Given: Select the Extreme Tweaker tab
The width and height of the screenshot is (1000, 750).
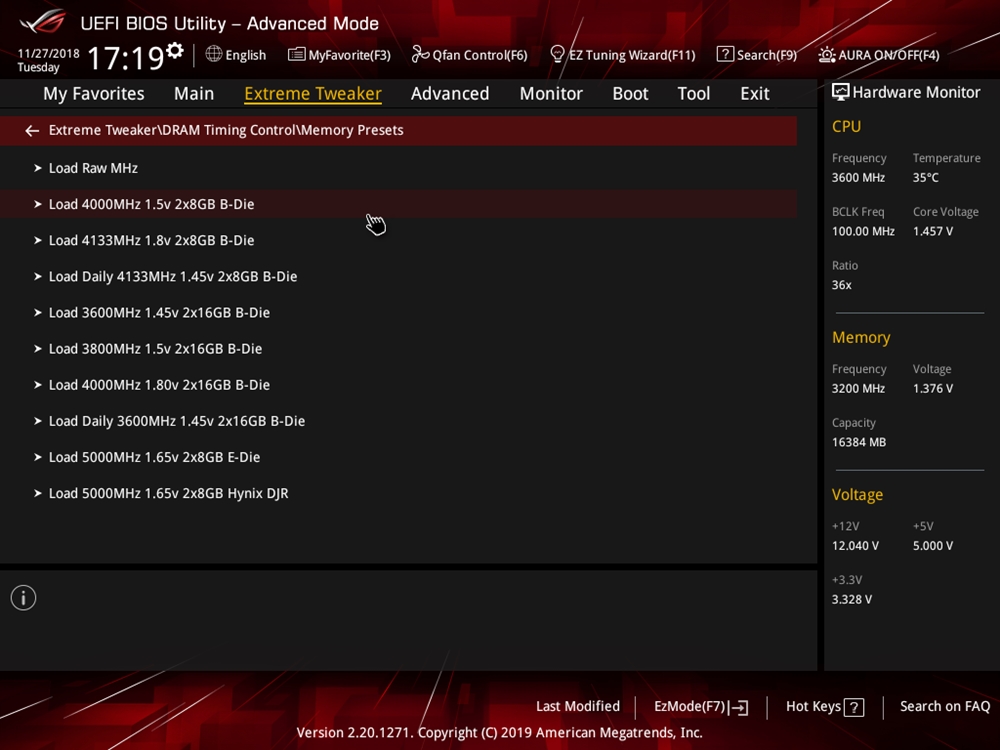Looking at the screenshot, I should [313, 94].
